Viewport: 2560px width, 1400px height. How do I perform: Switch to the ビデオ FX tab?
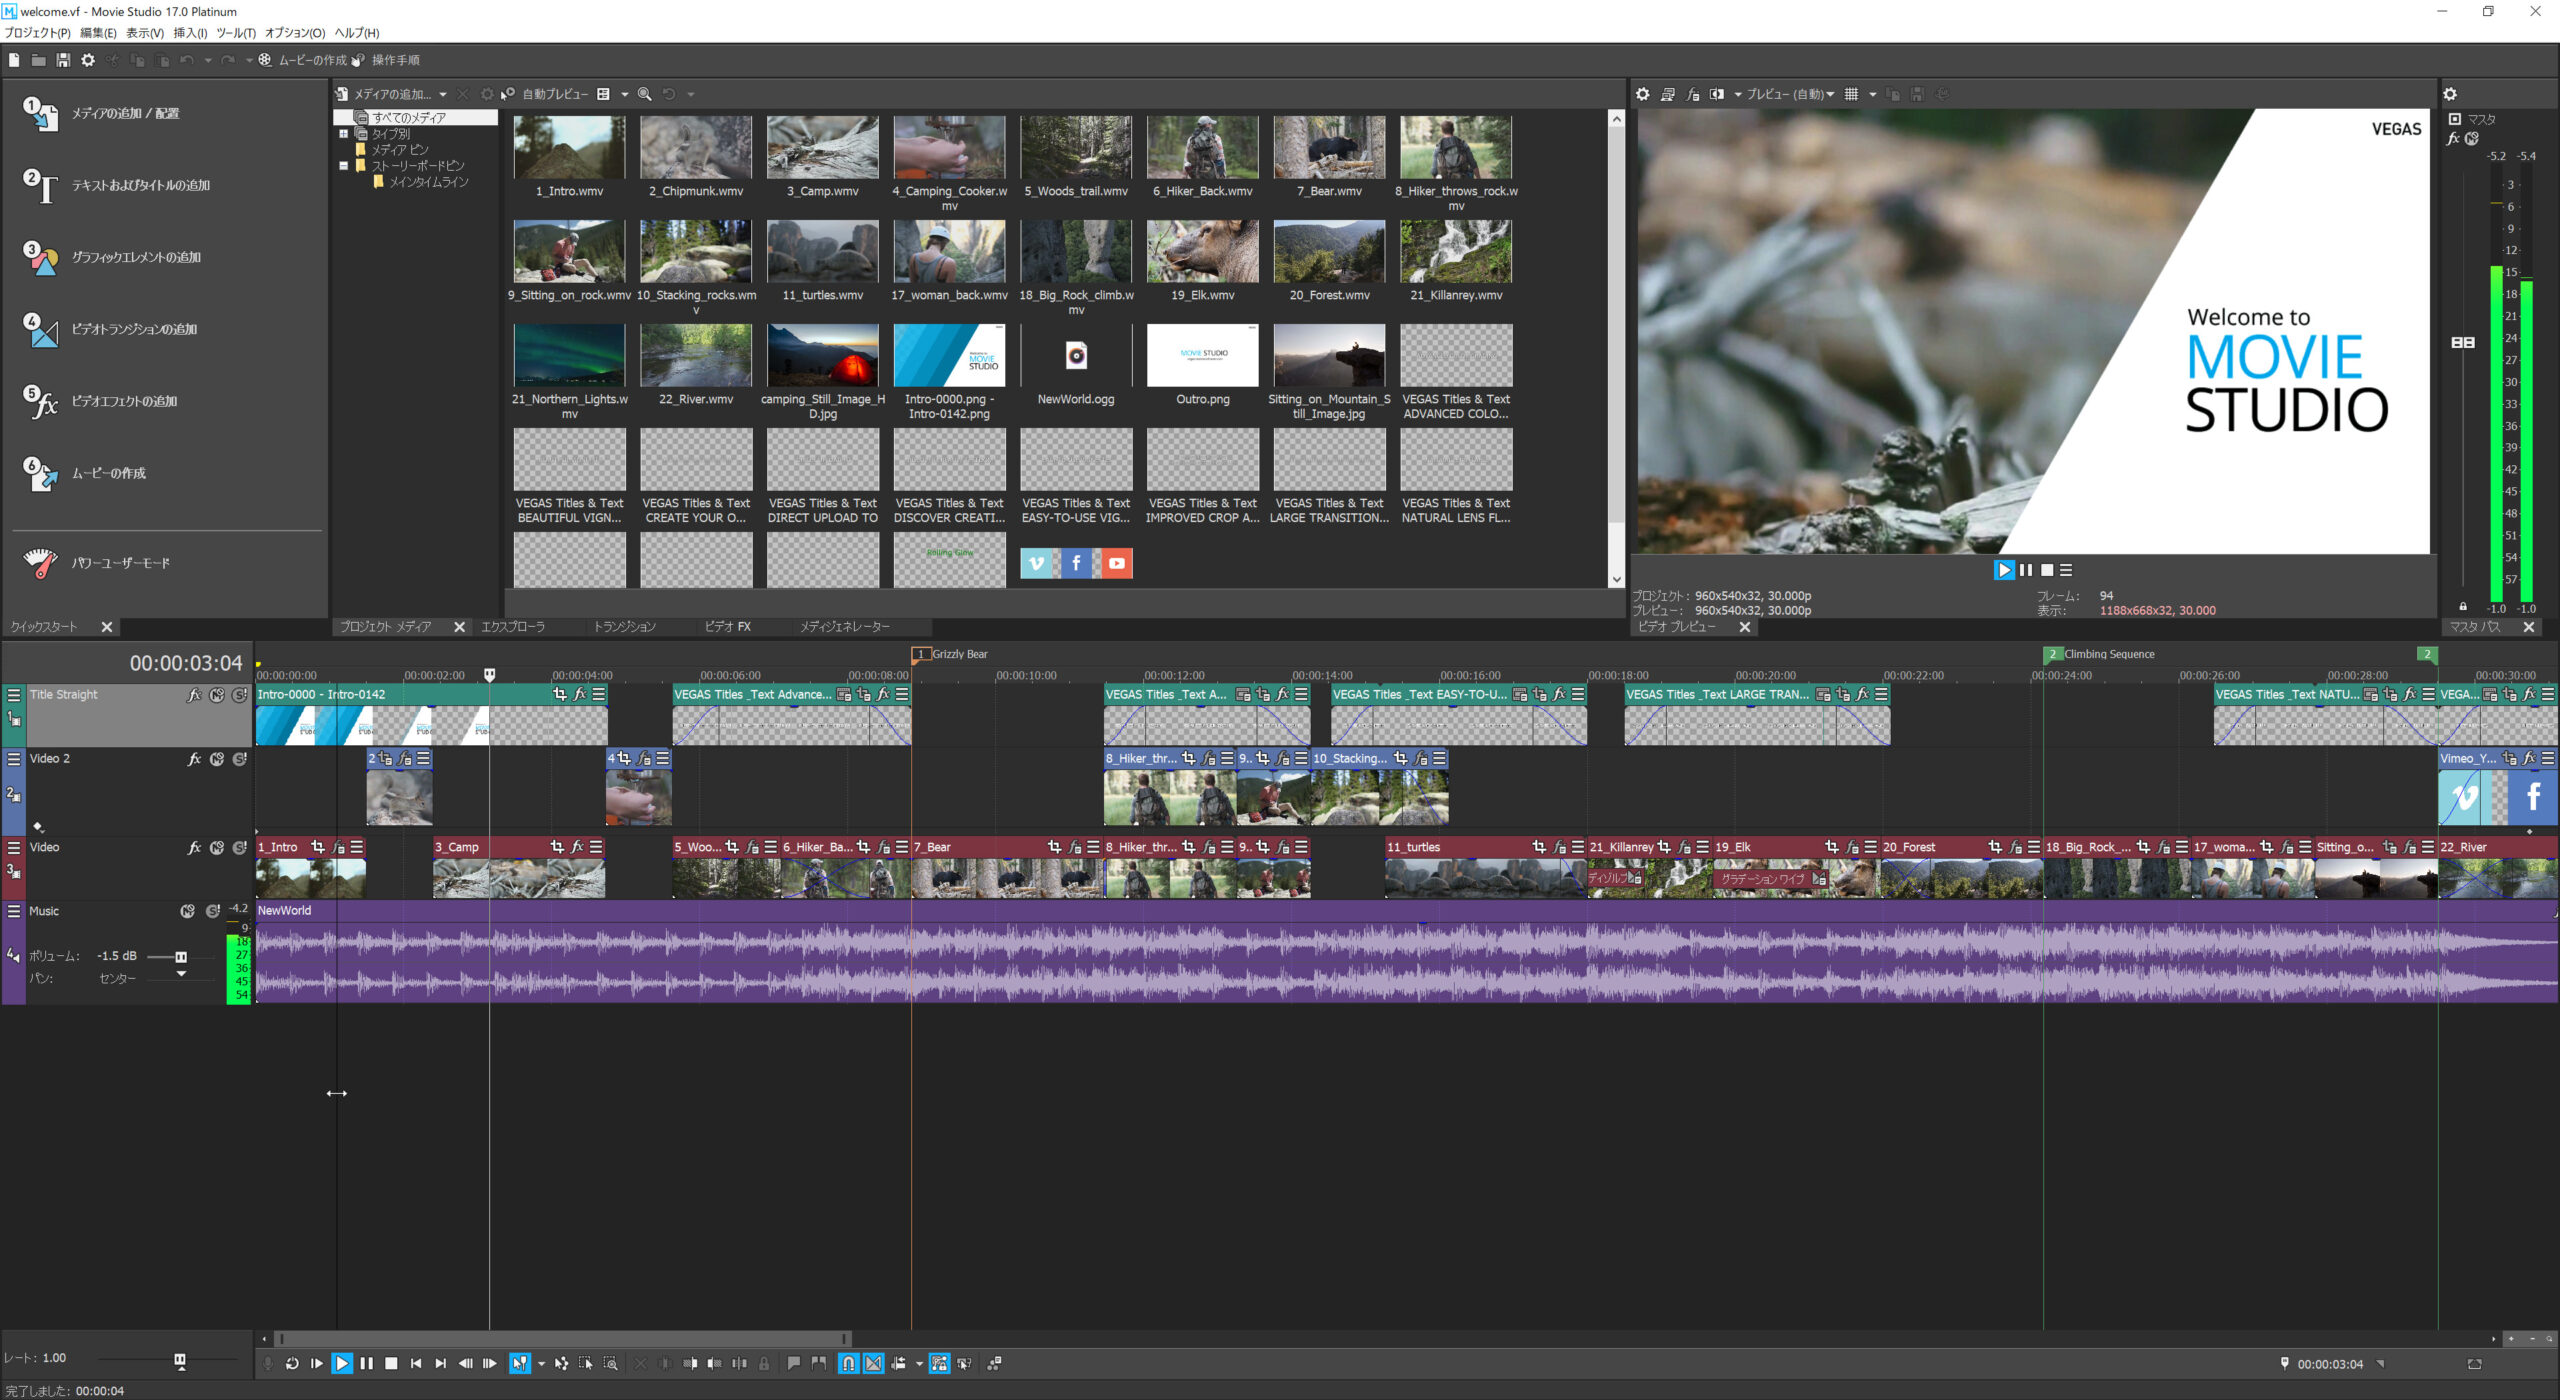[x=727, y=627]
